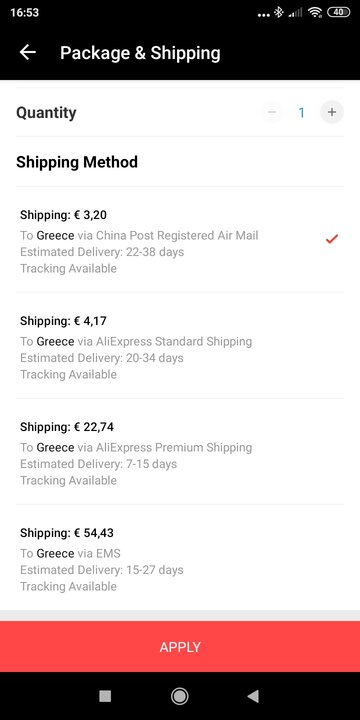
Task: Increase quantity with the plus button
Action: click(332, 112)
